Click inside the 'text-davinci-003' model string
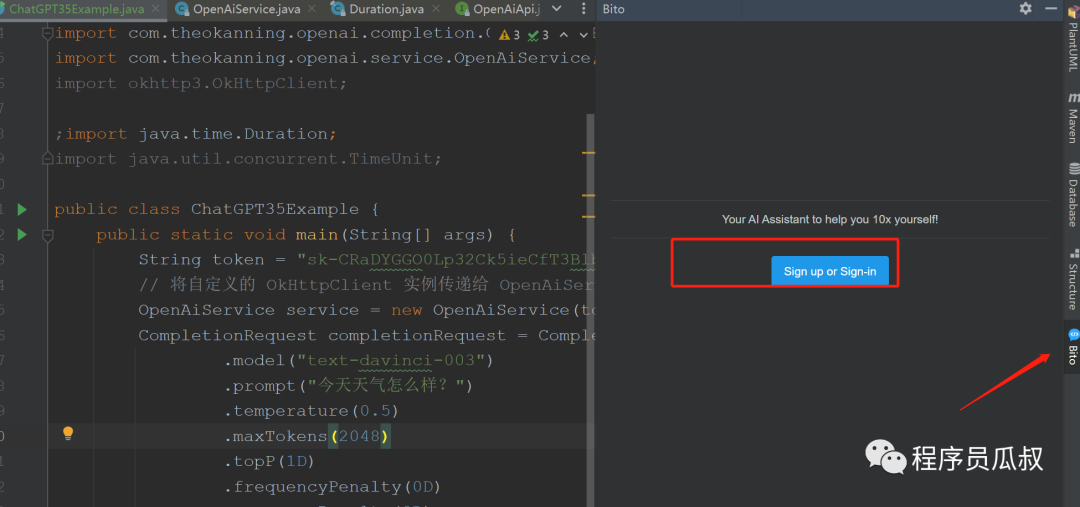The width and height of the screenshot is (1080, 507). (x=391, y=361)
